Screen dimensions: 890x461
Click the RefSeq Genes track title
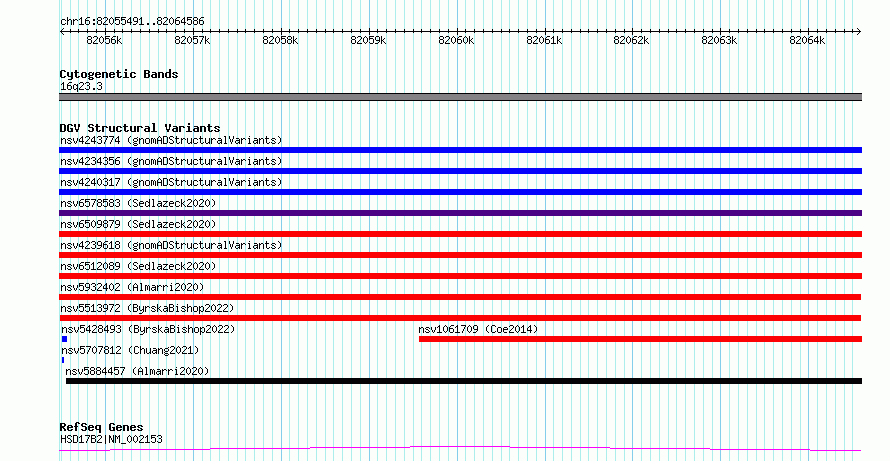click(x=101, y=428)
